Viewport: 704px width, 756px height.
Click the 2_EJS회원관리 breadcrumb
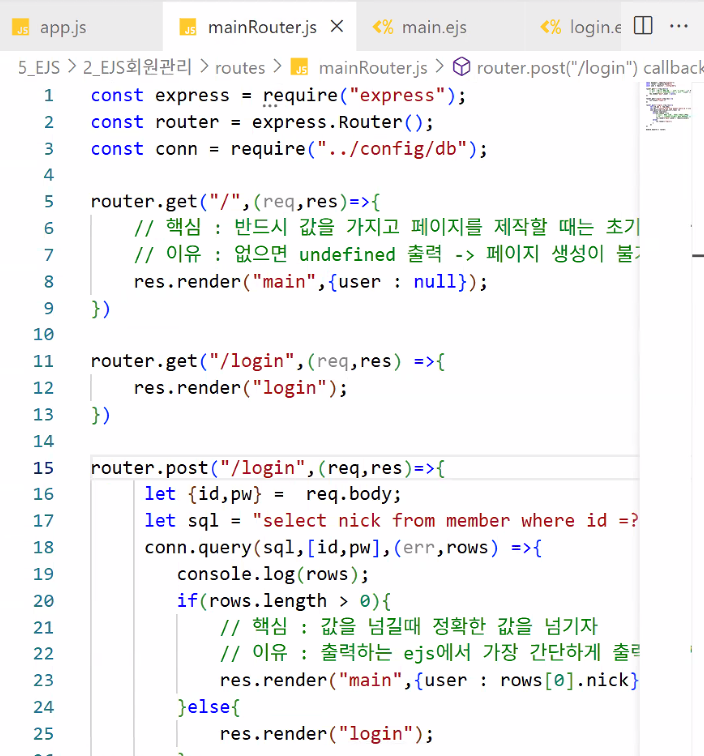pos(137,67)
